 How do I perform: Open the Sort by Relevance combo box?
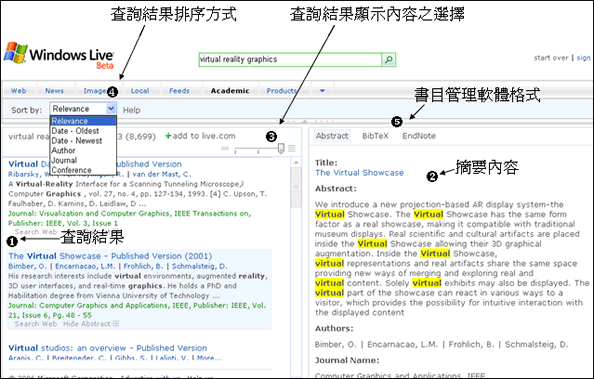point(83,109)
